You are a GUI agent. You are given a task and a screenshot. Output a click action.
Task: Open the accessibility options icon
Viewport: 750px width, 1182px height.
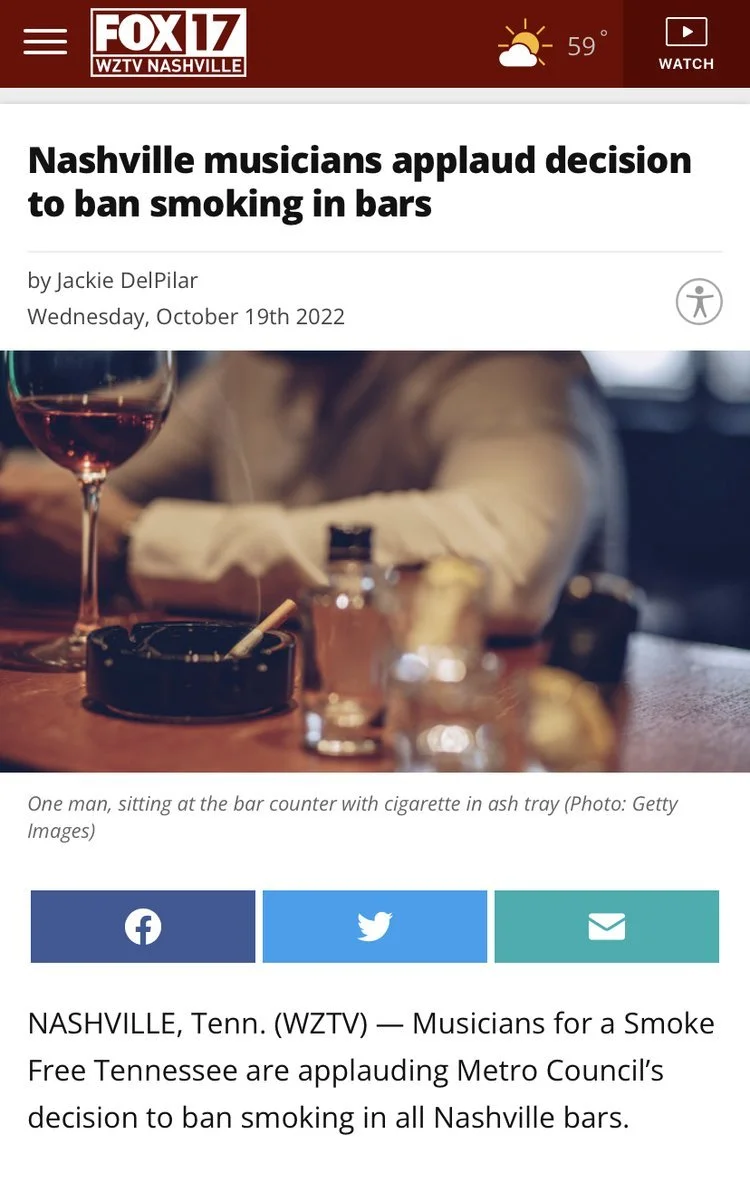(x=699, y=302)
